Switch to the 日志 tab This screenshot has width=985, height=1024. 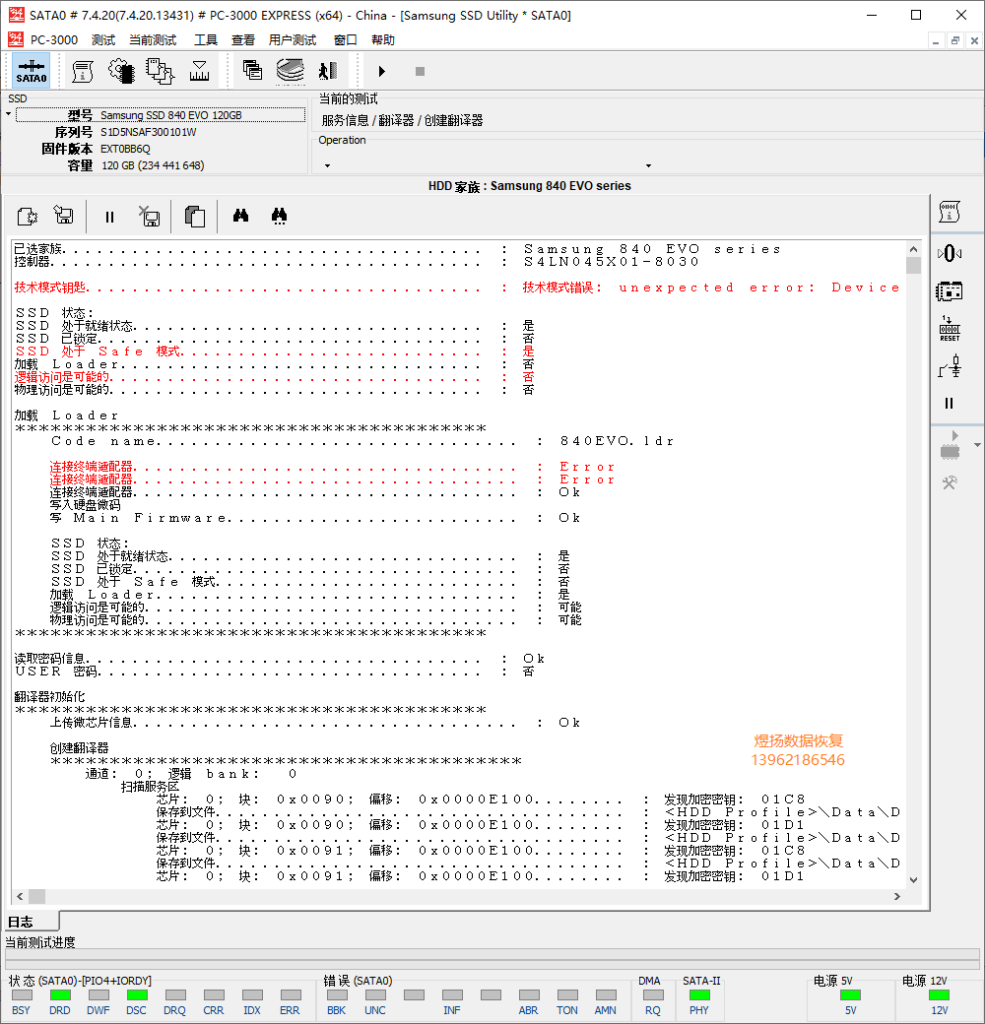31,921
